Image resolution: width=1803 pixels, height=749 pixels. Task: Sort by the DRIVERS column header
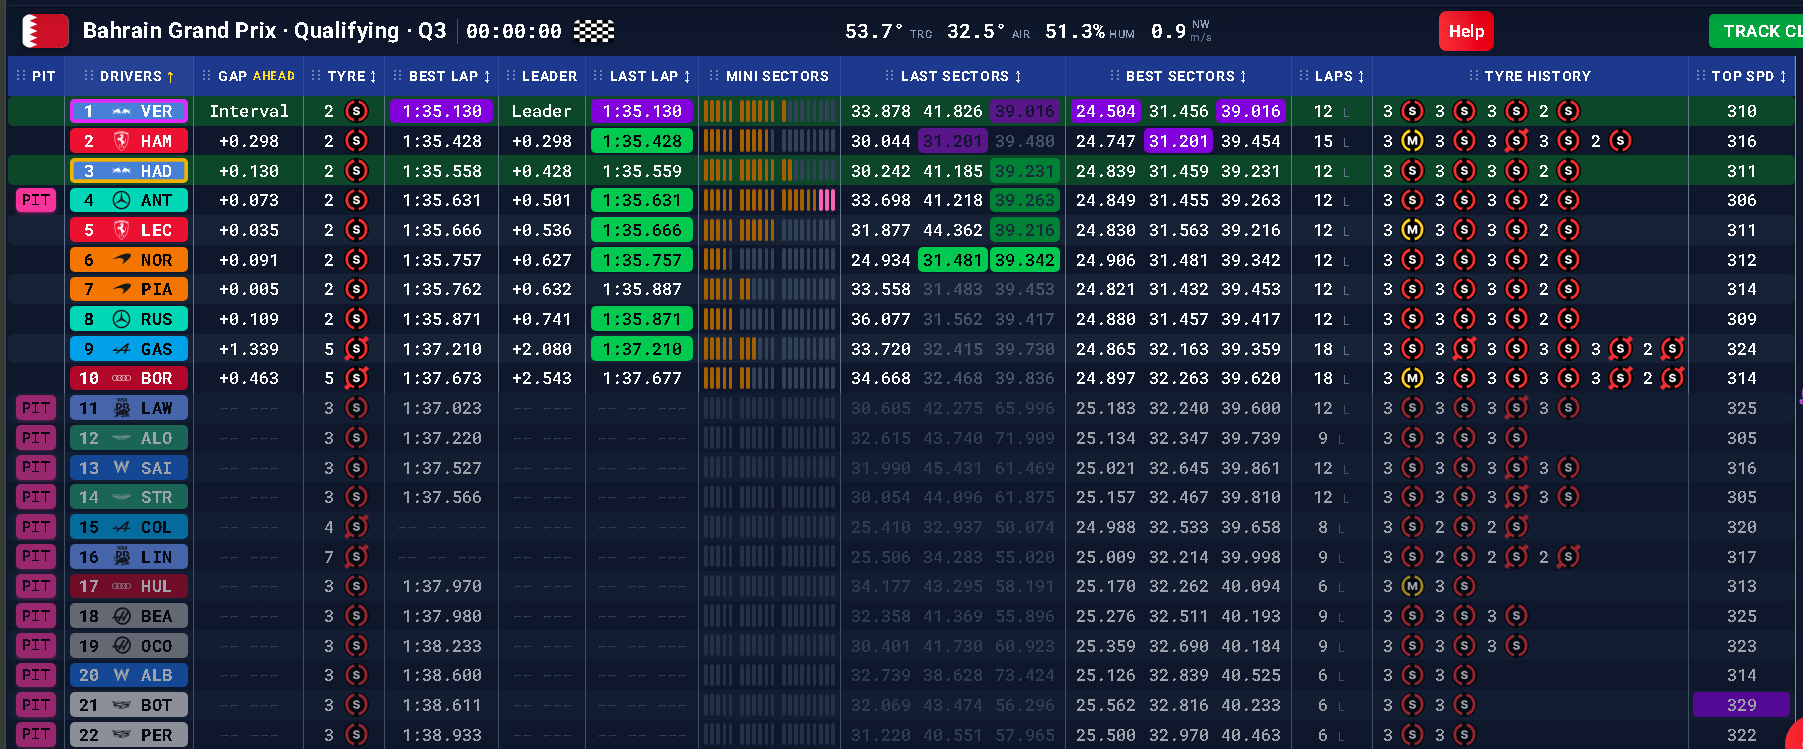click(x=130, y=76)
